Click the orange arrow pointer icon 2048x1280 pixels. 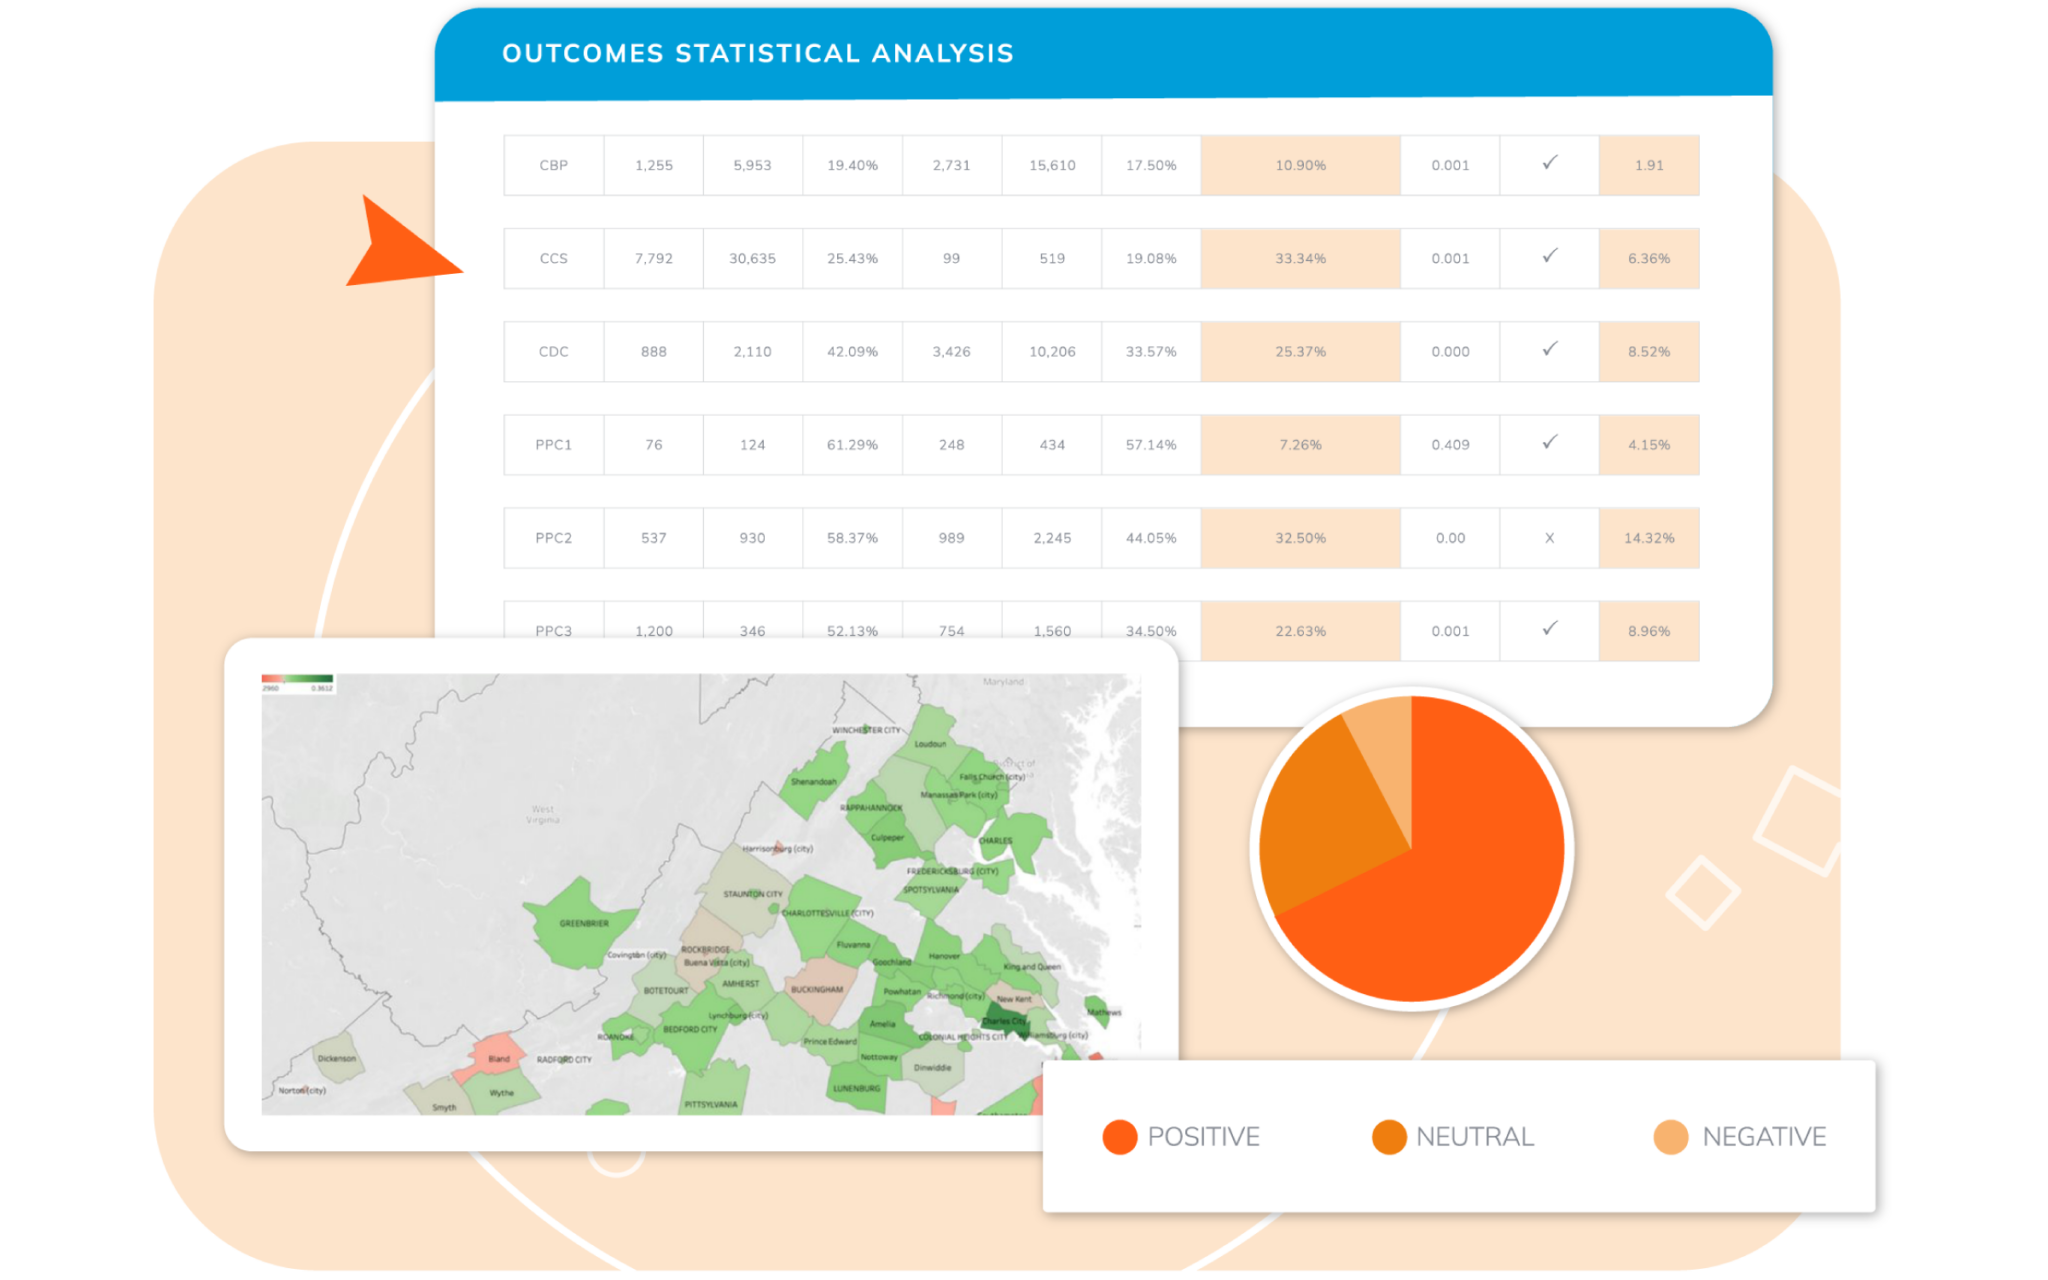(x=400, y=240)
